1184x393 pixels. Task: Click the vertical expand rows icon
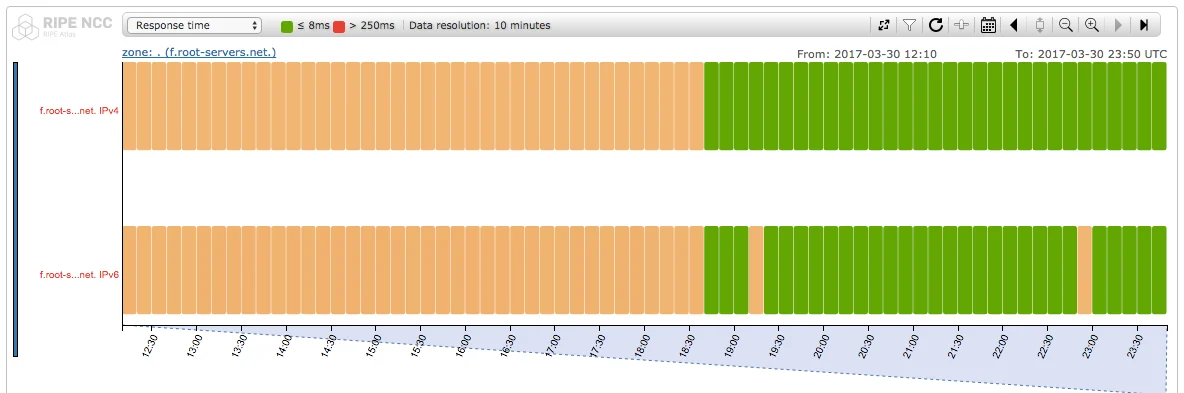point(1040,25)
